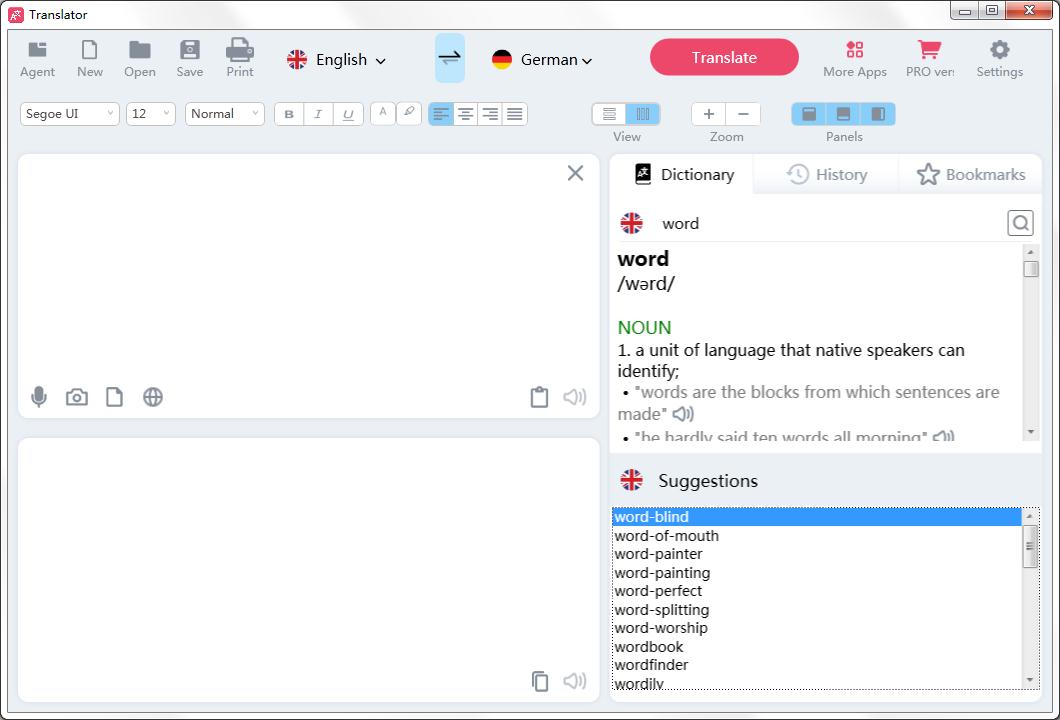Zoom in with plus button
Viewport: 1060px width, 720px height.
[708, 114]
